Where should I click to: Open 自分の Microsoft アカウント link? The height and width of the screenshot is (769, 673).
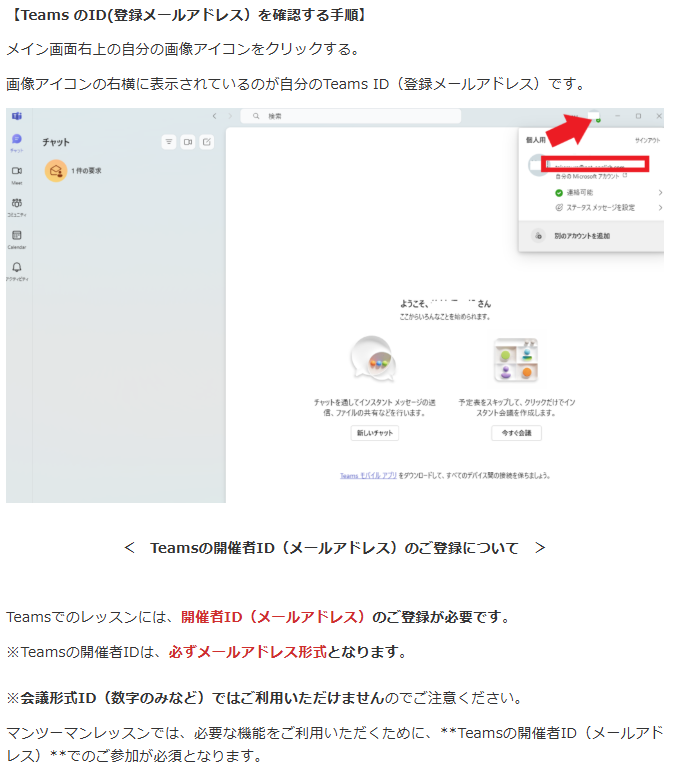click(591, 176)
